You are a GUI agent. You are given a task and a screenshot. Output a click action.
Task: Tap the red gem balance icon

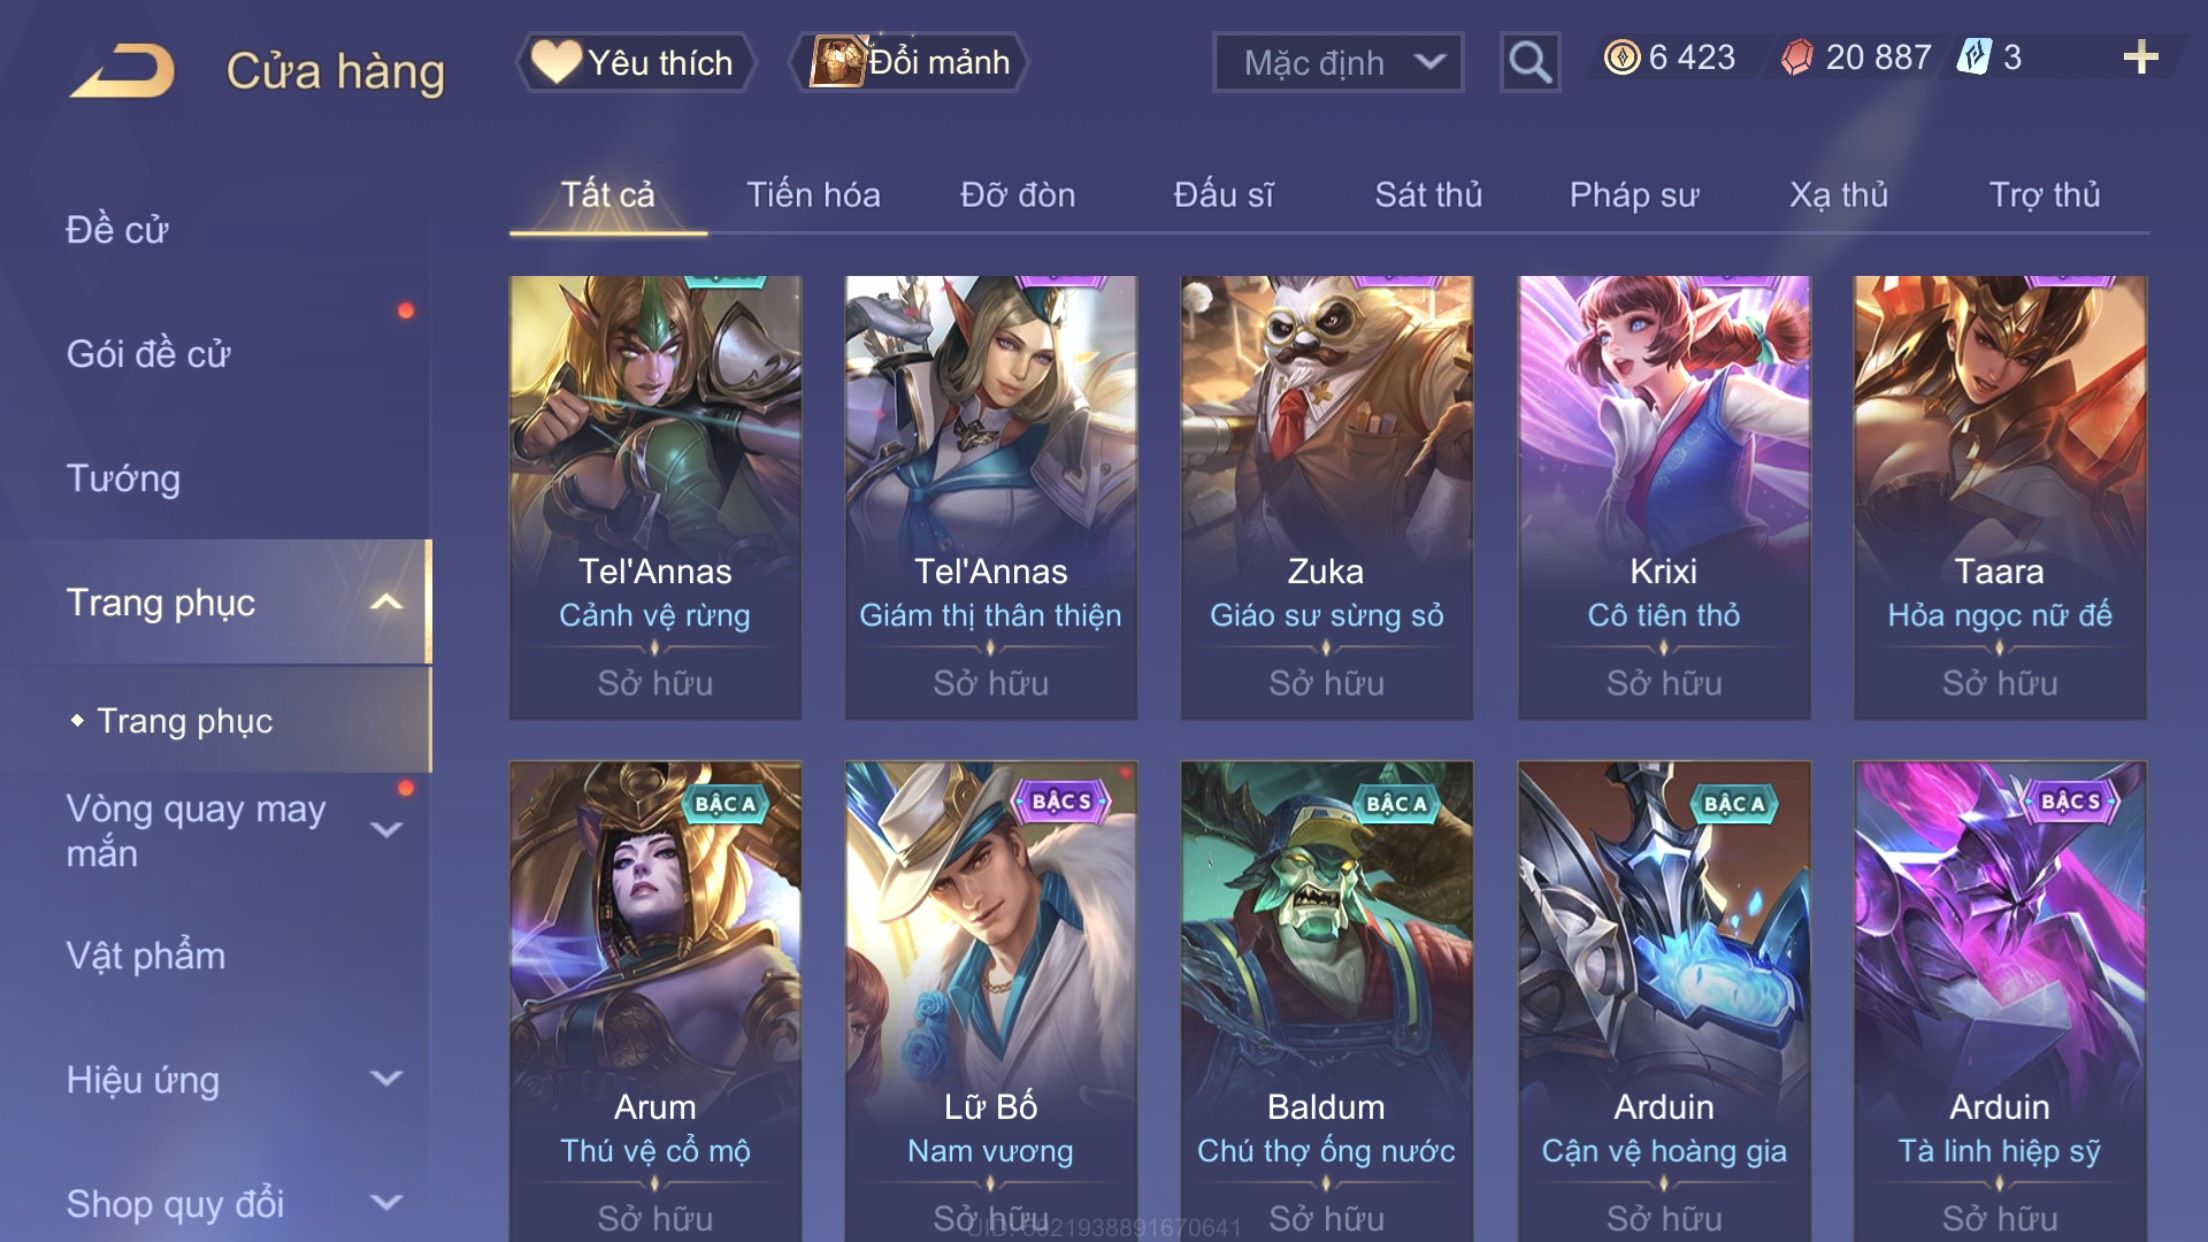point(1797,57)
